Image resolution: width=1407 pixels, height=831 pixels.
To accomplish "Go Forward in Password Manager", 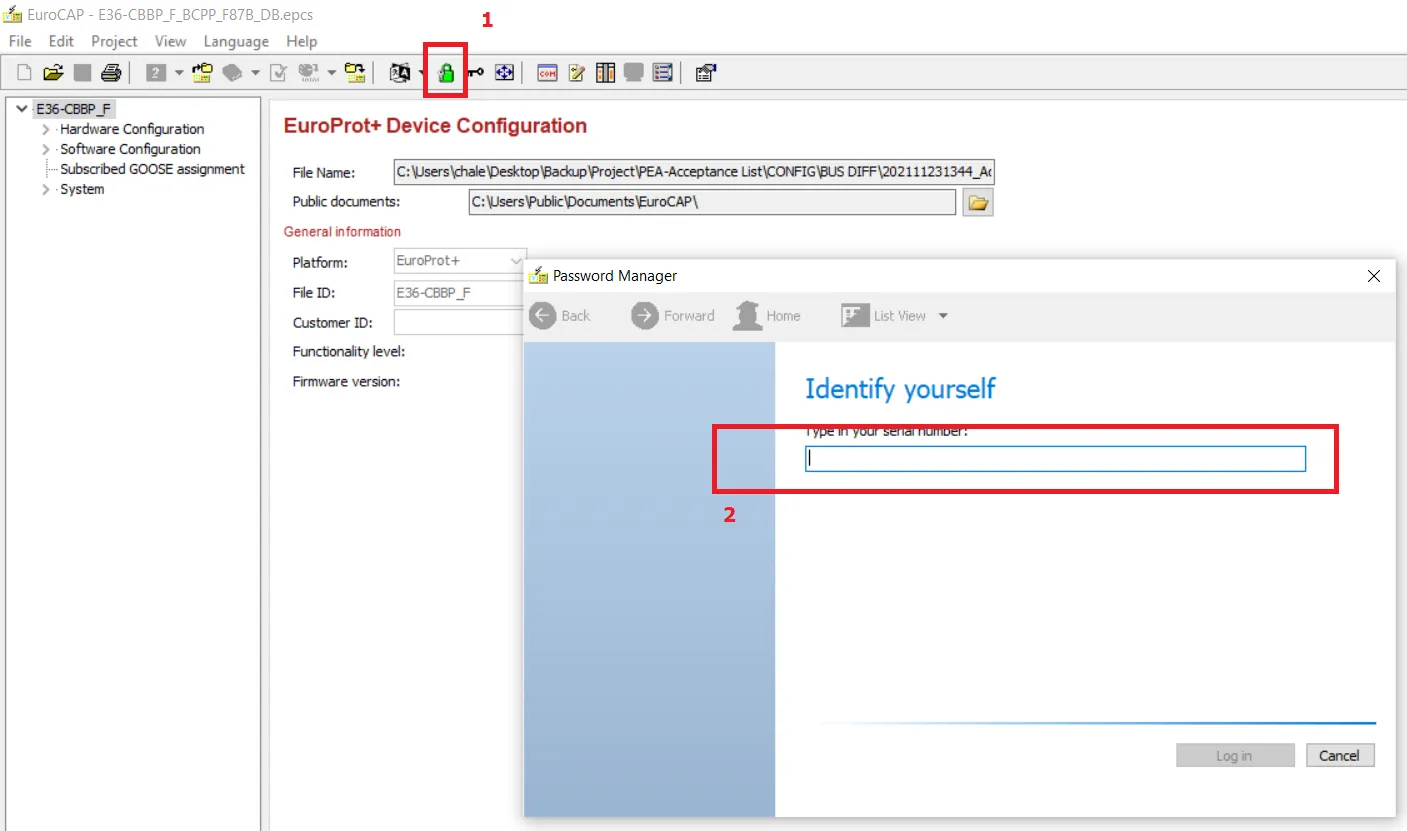I will tap(673, 316).
